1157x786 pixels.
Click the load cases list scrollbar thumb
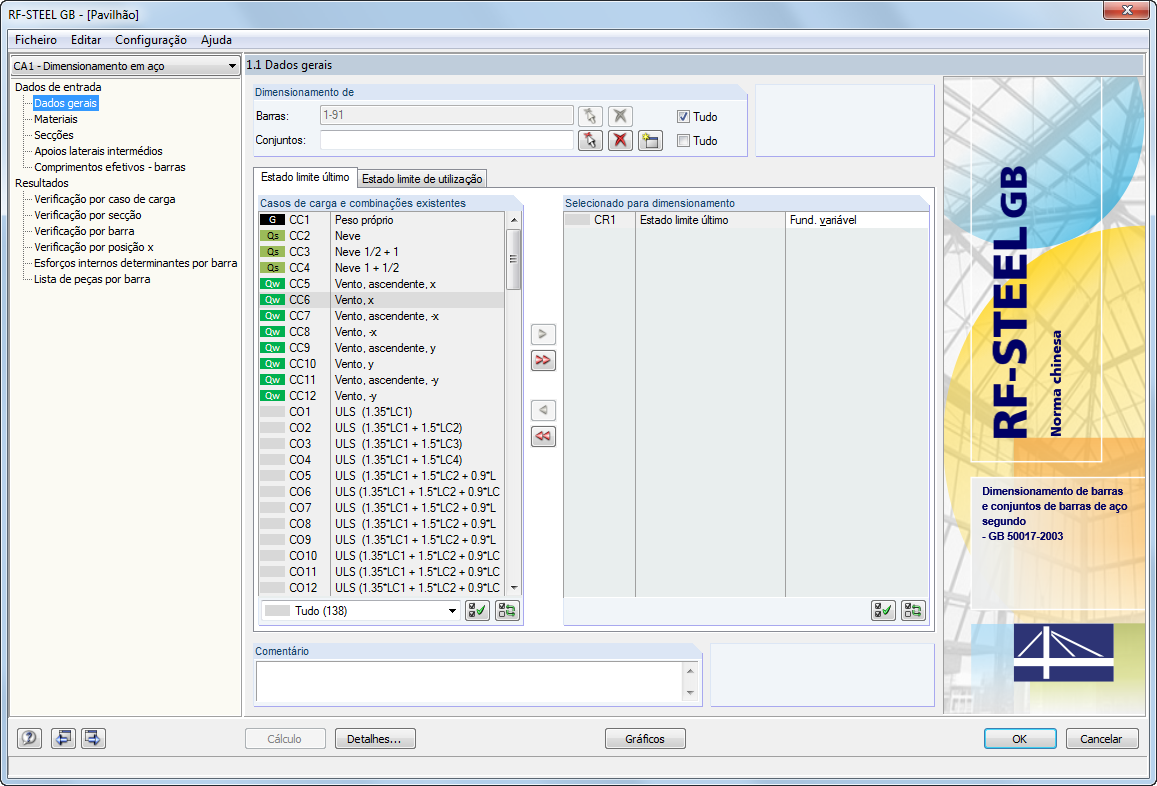coord(514,259)
